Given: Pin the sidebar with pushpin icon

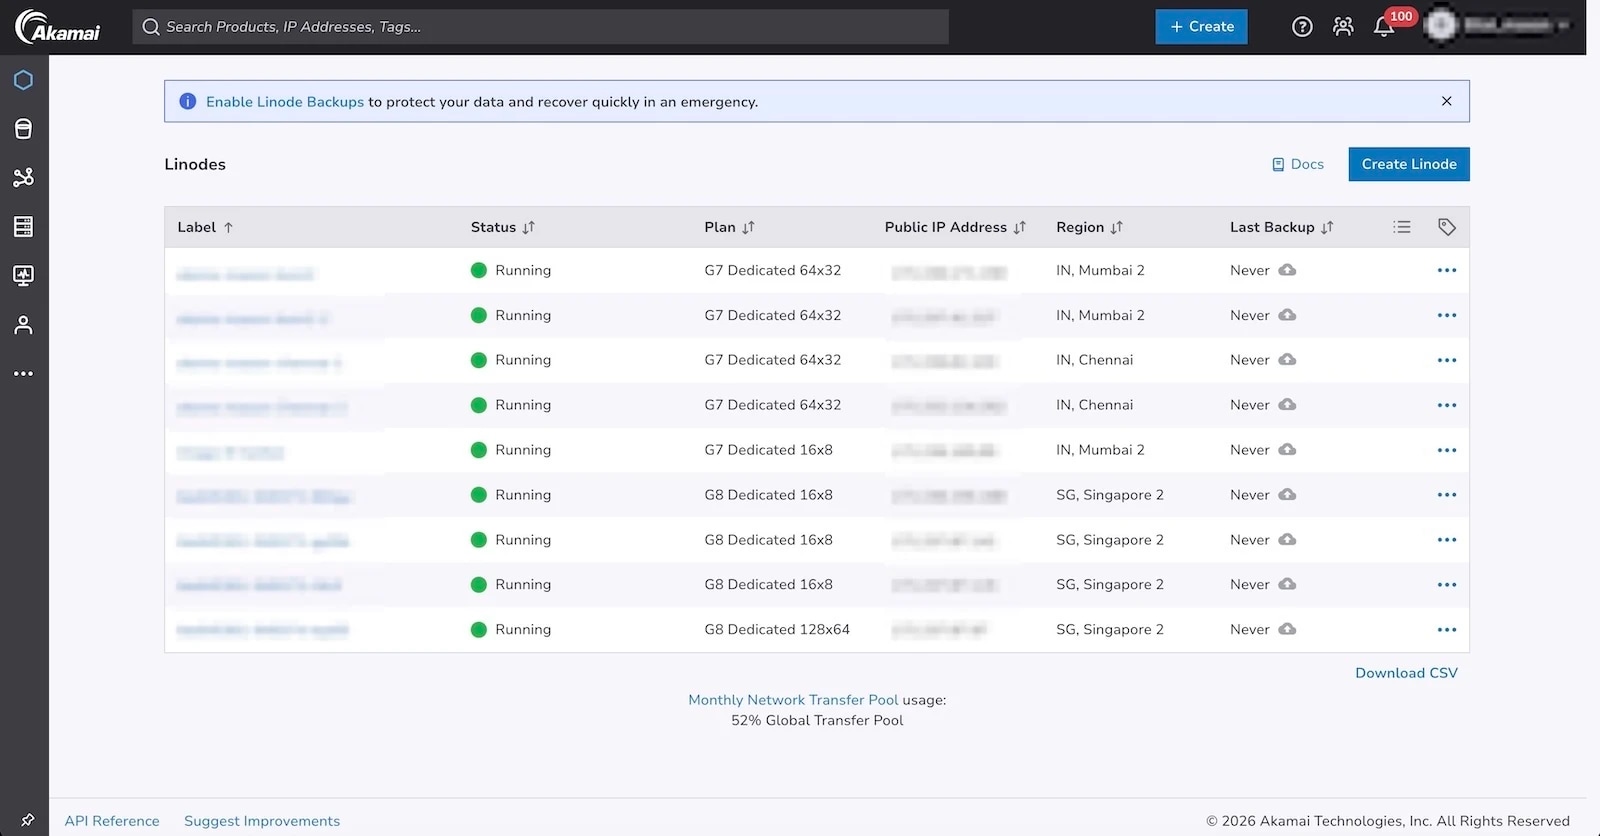Looking at the screenshot, I should (x=27, y=821).
